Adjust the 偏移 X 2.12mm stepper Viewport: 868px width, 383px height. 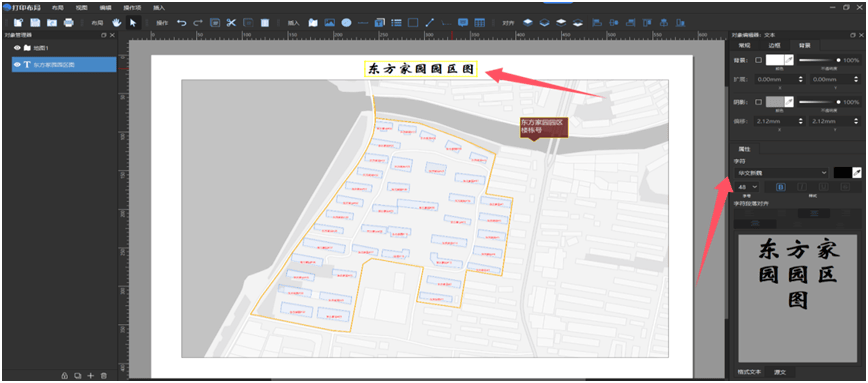[x=801, y=121]
